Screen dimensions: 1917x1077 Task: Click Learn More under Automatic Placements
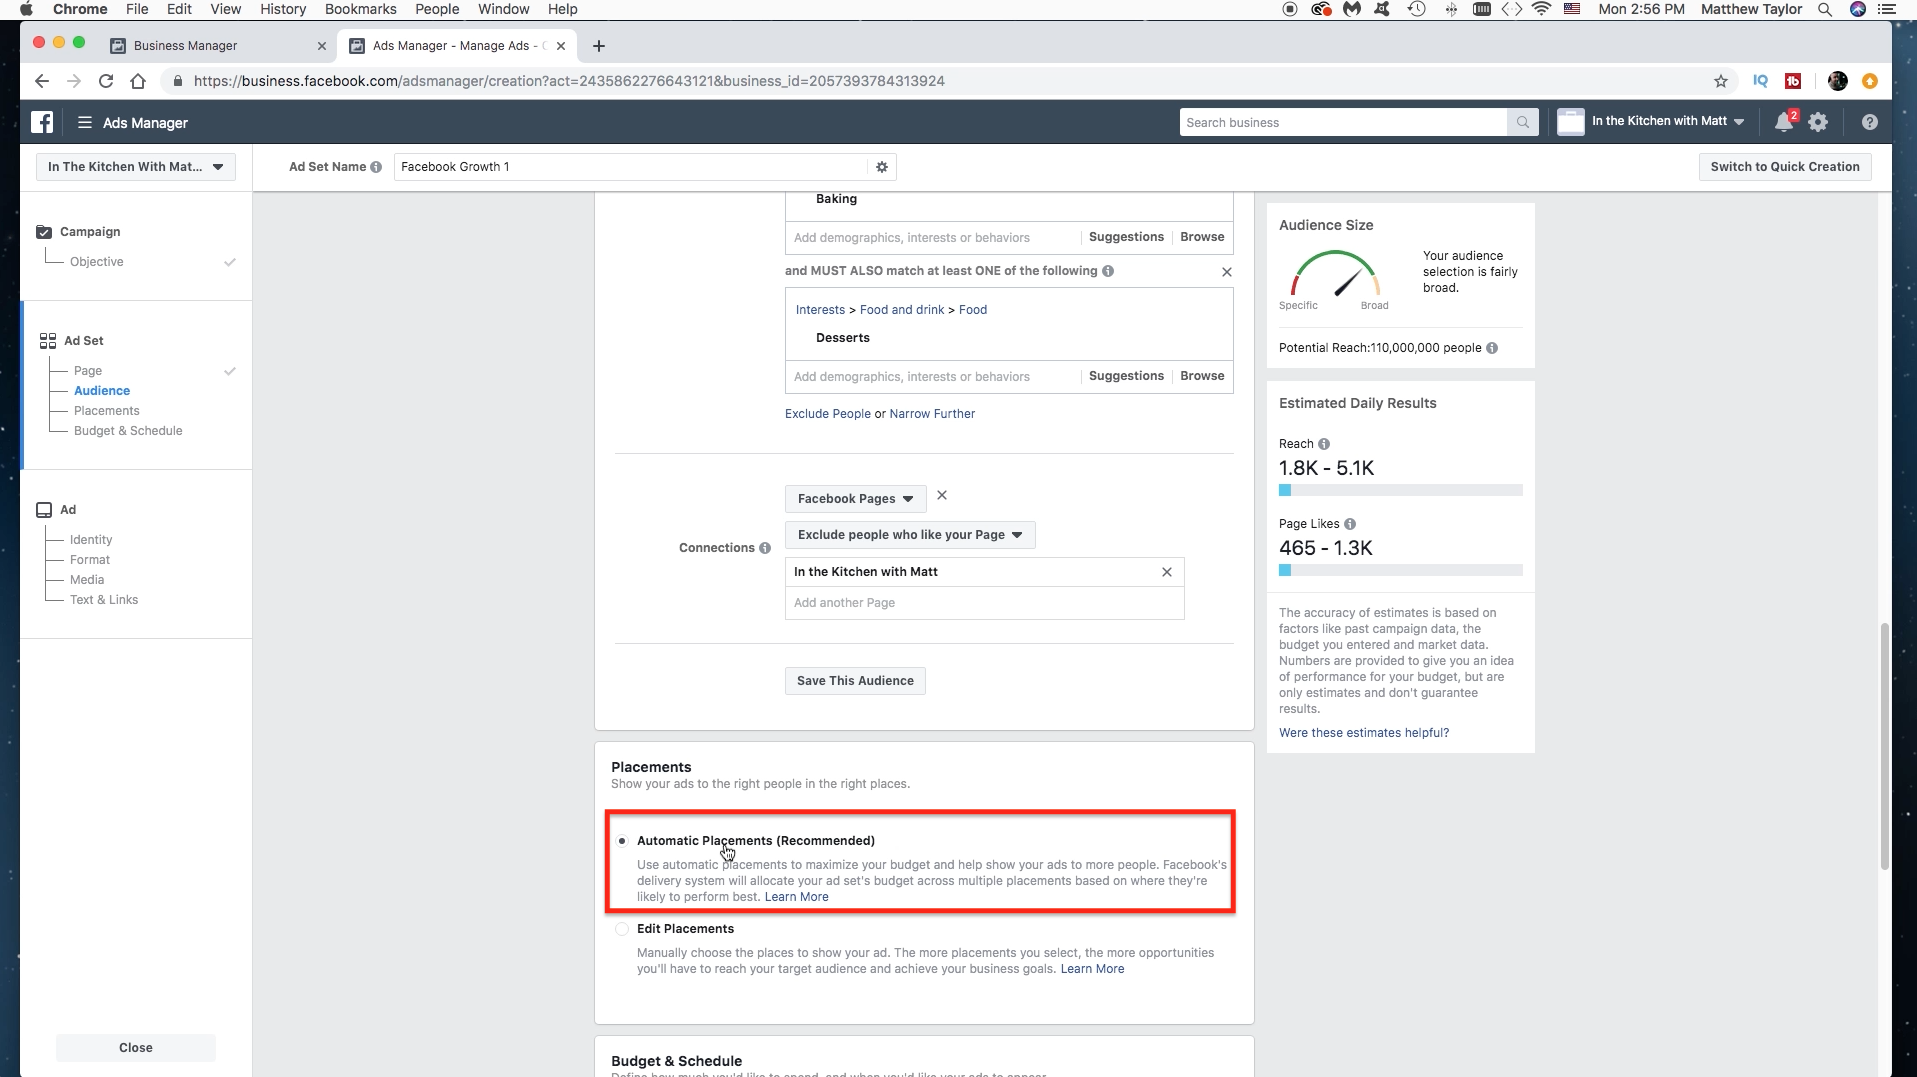pos(796,897)
